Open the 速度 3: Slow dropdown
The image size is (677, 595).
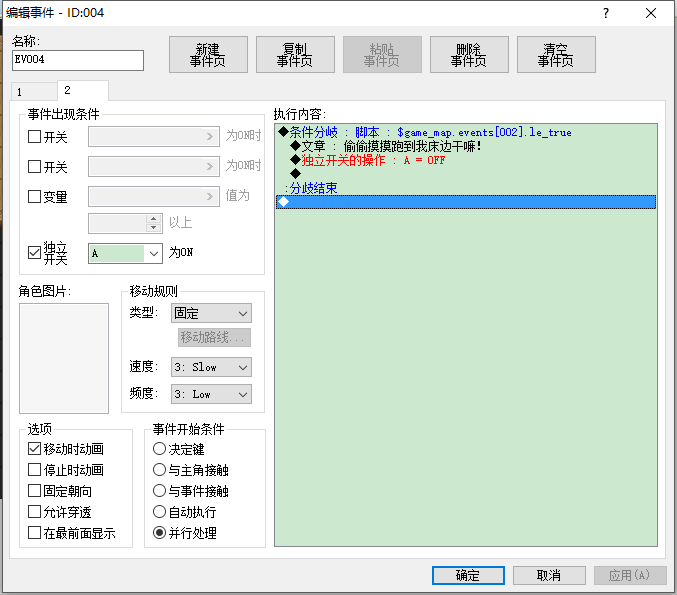pos(211,367)
